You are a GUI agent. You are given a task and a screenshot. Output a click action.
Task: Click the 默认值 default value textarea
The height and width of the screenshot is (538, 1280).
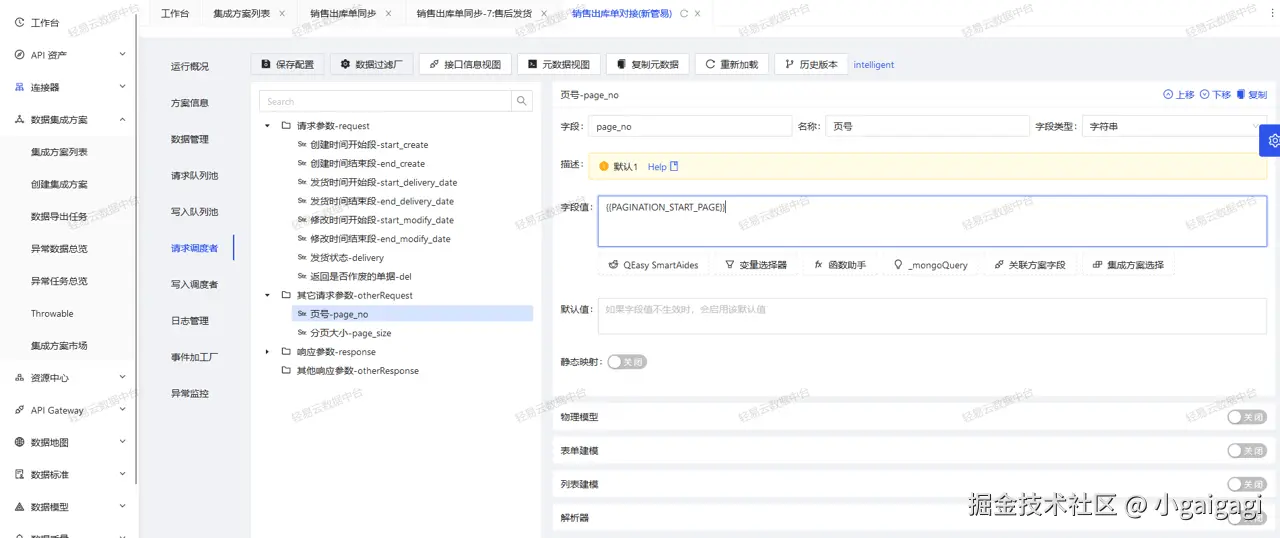(932, 315)
